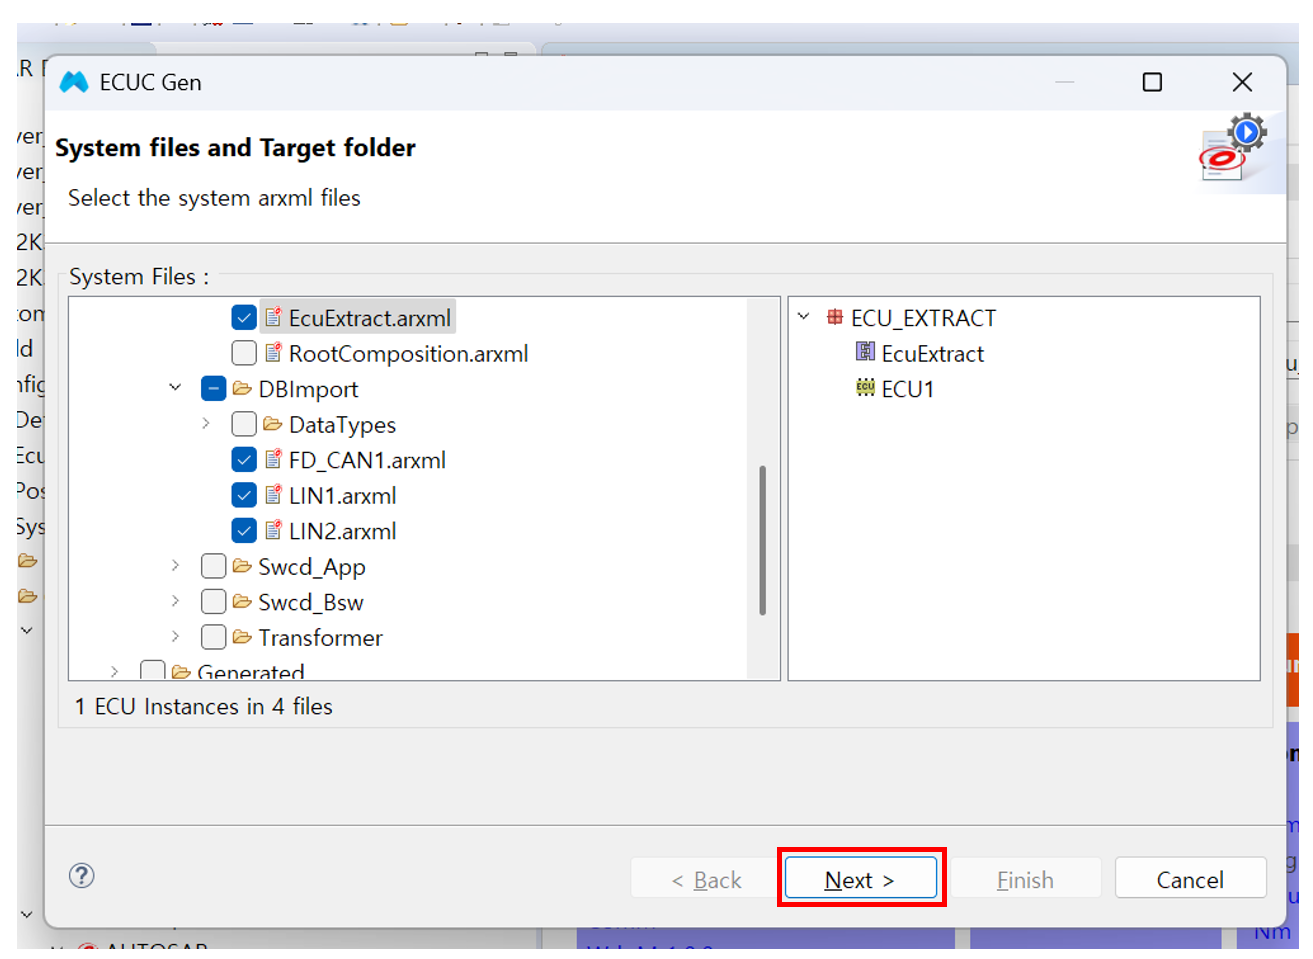The width and height of the screenshot is (1313, 959).
Task: Open help with the question mark icon
Action: 82,876
